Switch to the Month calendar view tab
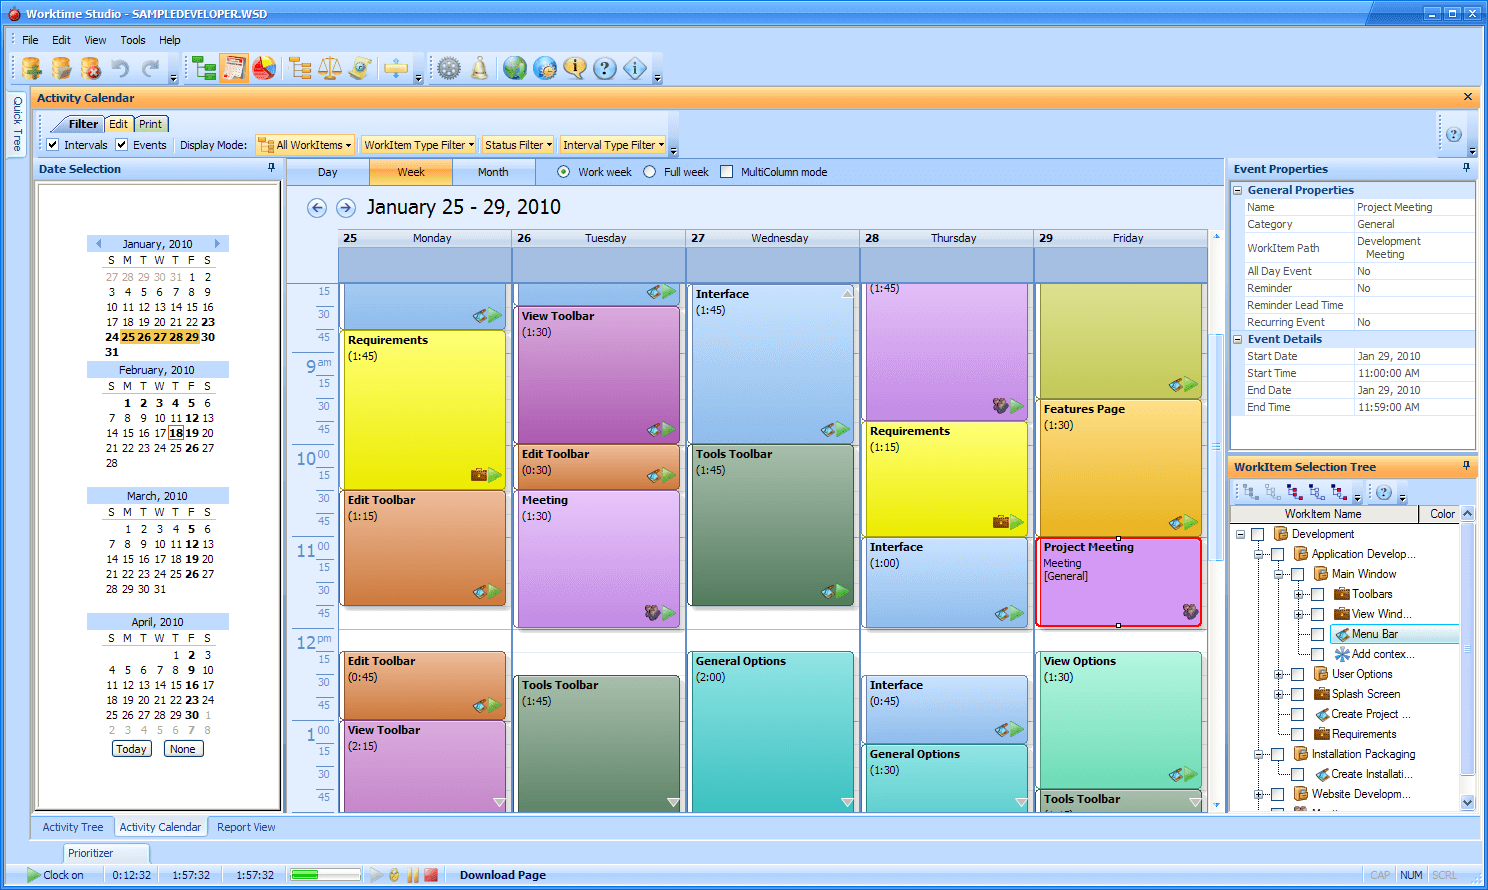1488x890 pixels. 494,171
